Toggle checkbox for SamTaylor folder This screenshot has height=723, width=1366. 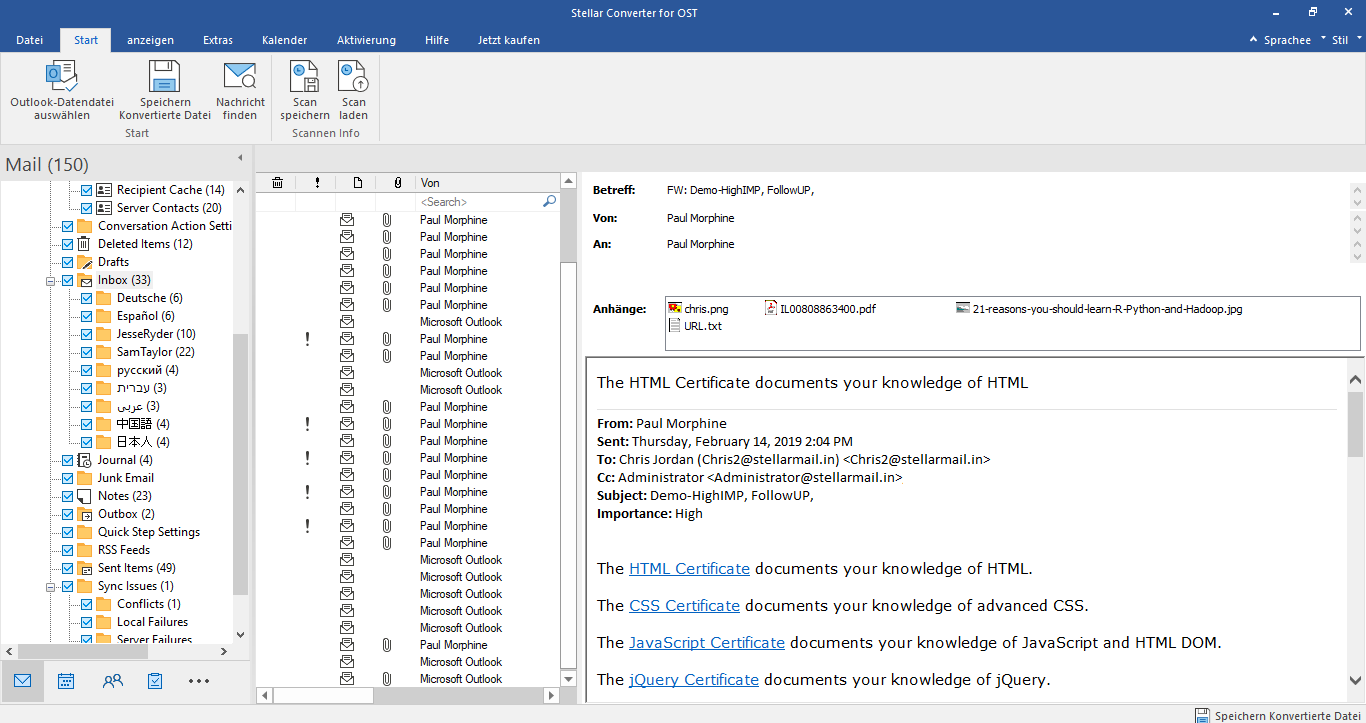tap(87, 352)
